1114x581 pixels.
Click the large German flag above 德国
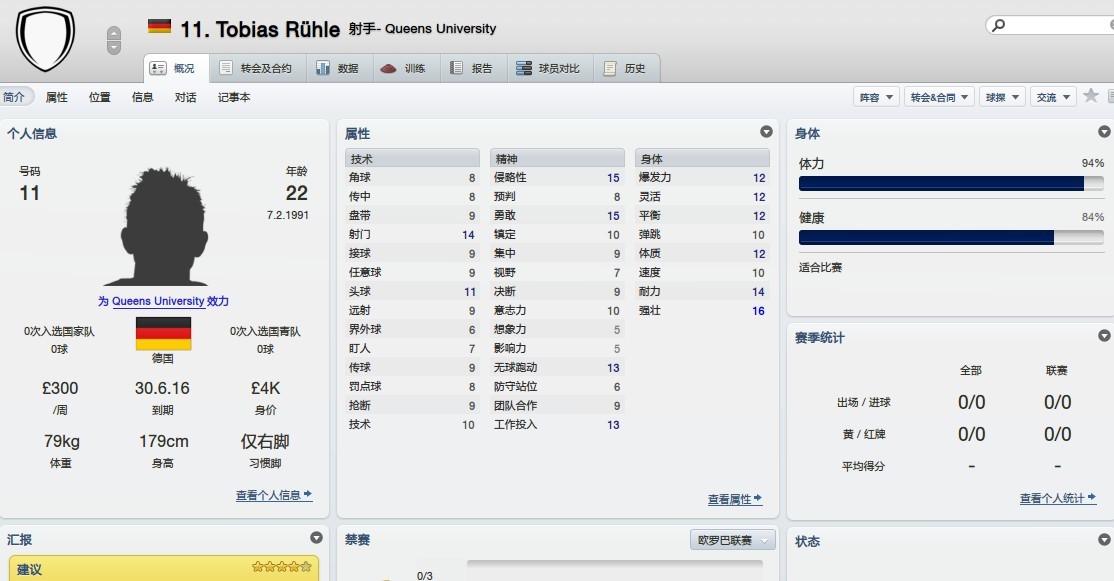tap(163, 334)
